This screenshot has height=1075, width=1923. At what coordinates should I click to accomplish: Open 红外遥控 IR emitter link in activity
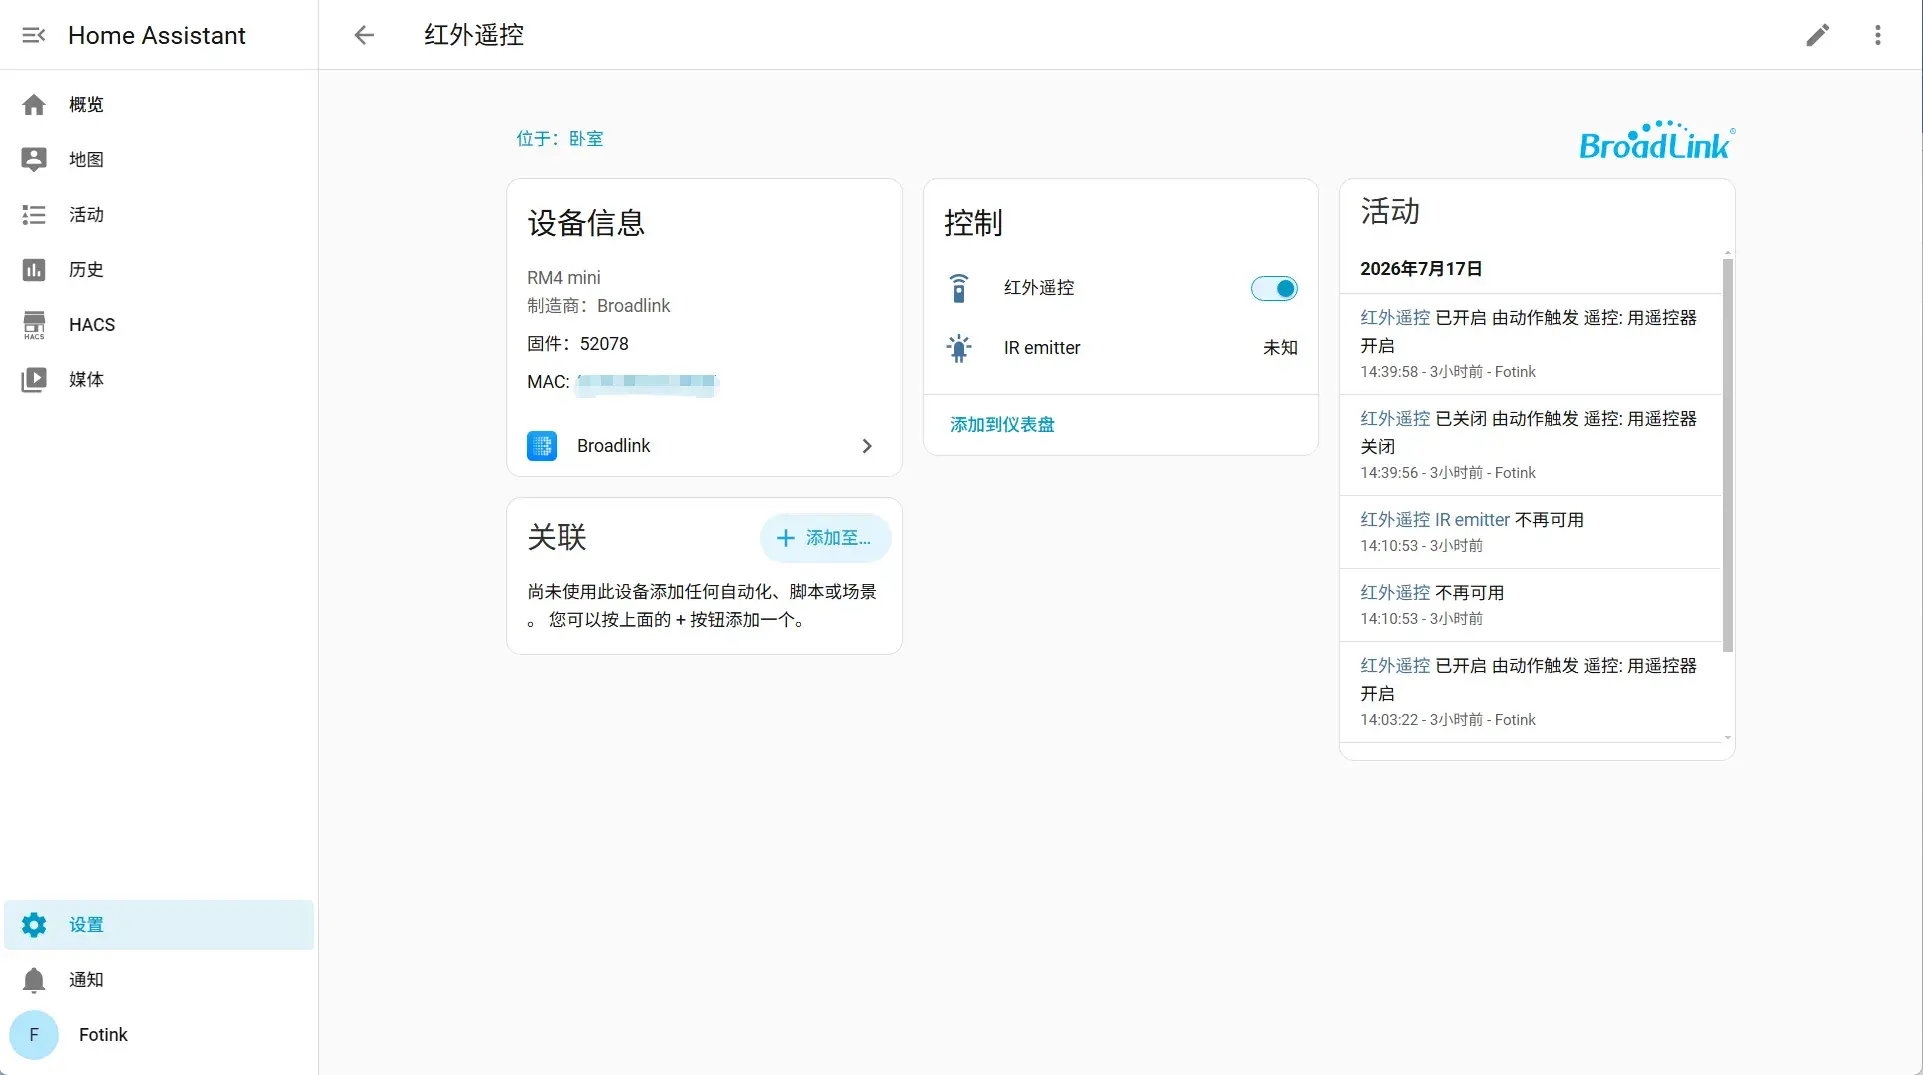[1435, 519]
